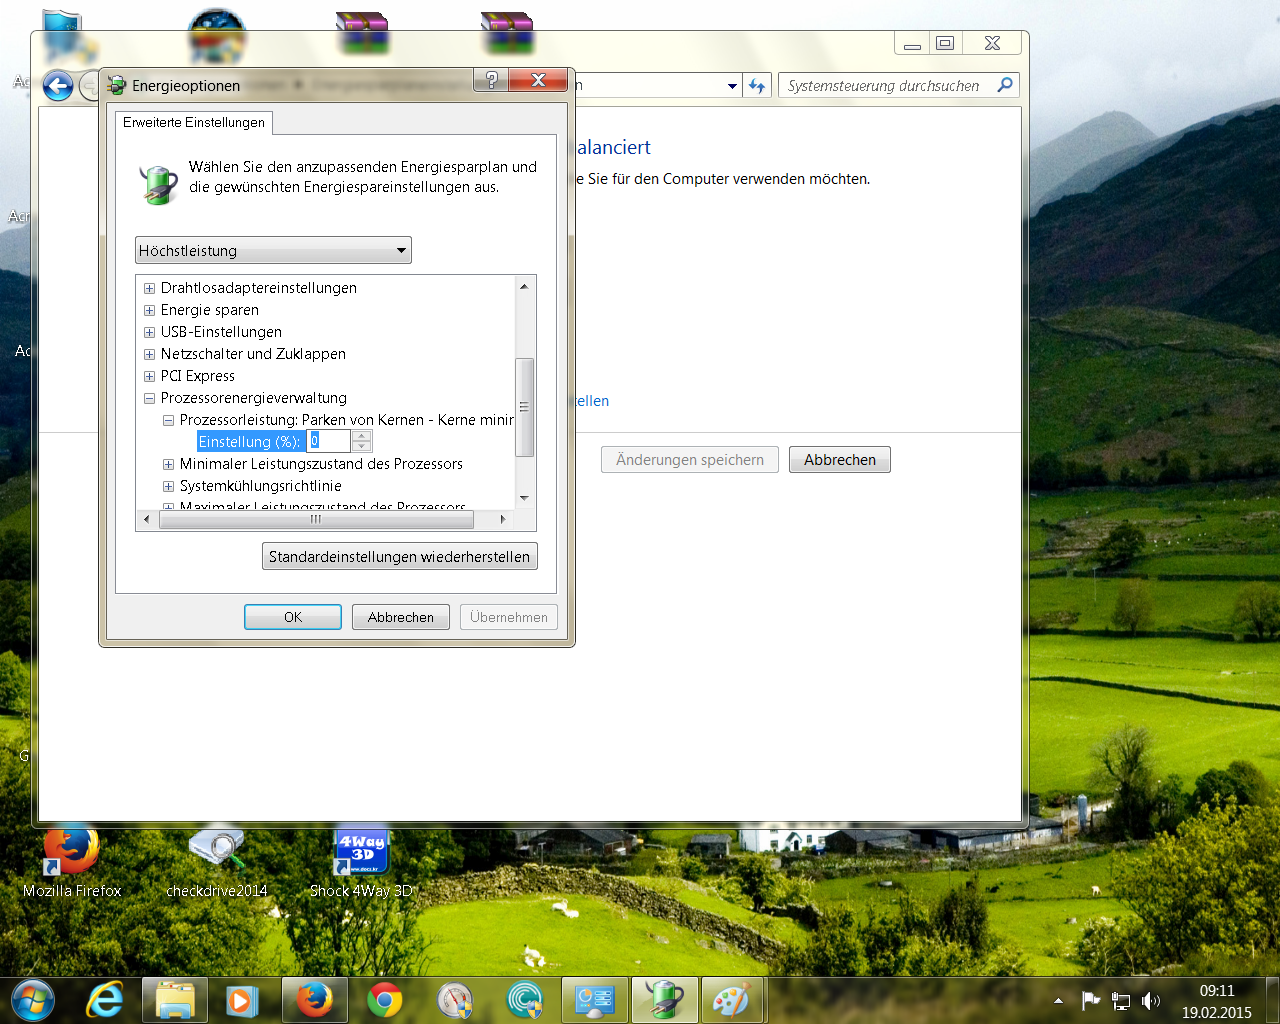Switch to the Energieoptionen battery taskbar button
Screen dimensions: 1280x1024
pos(665,1000)
